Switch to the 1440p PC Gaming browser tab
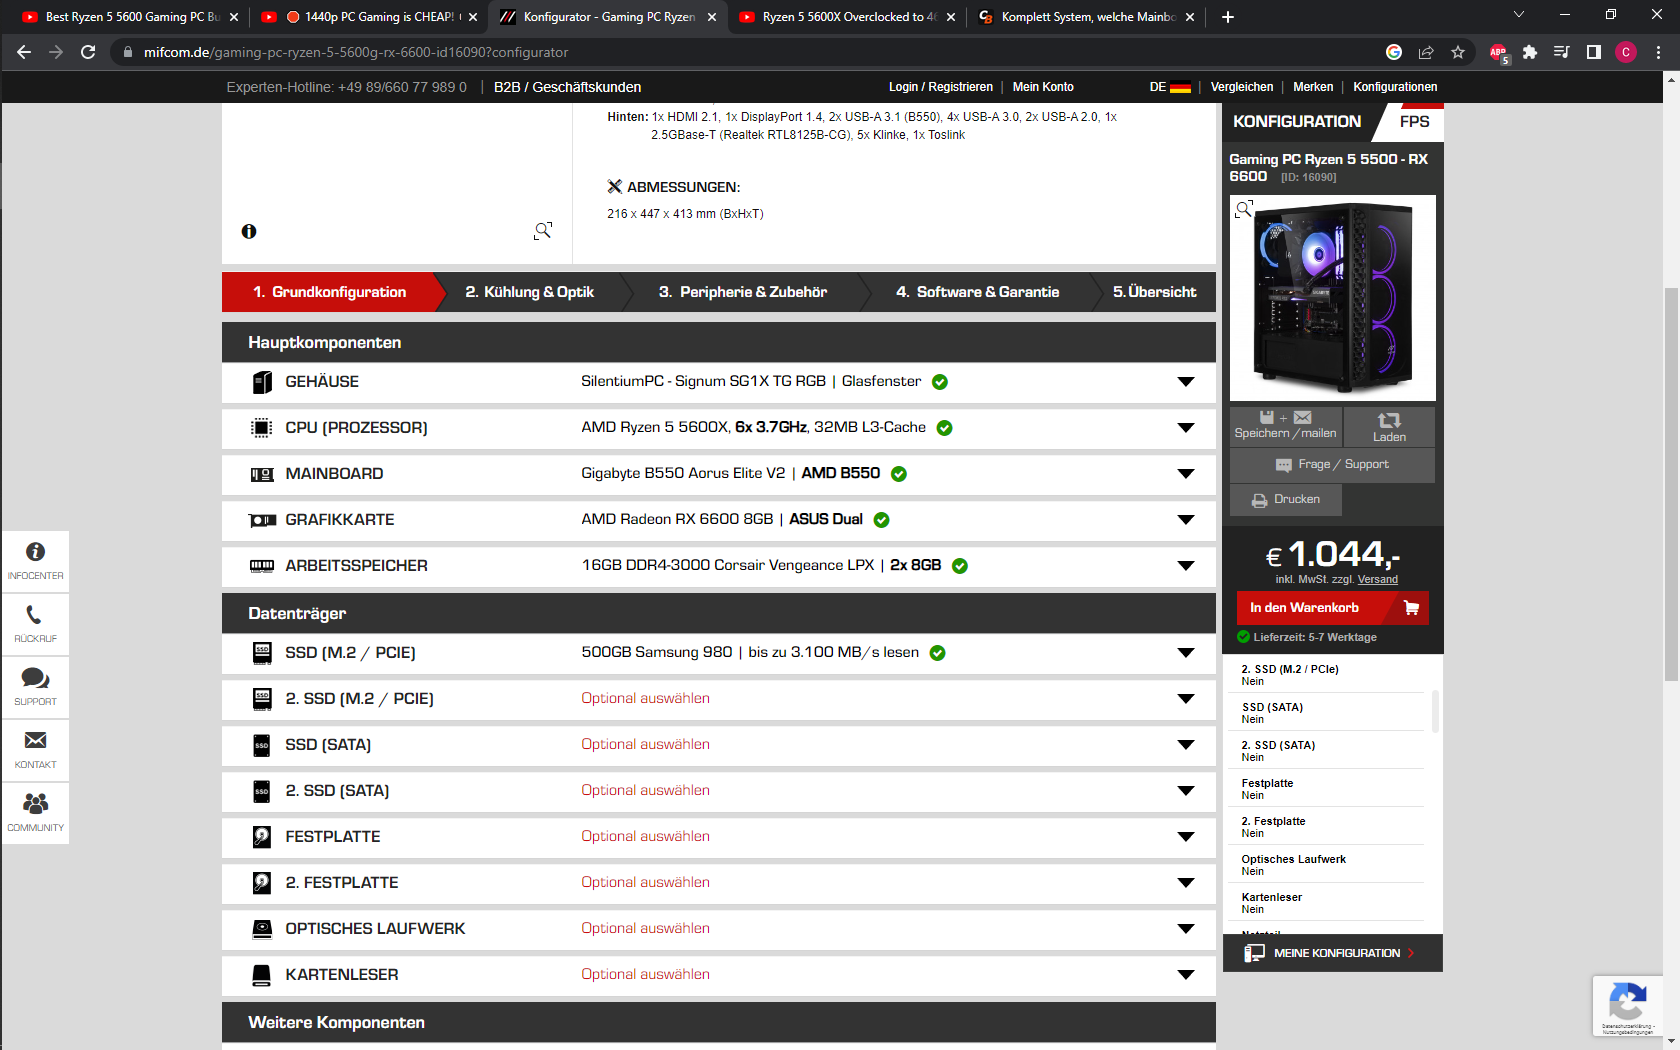This screenshot has height=1050, width=1680. pos(369,17)
